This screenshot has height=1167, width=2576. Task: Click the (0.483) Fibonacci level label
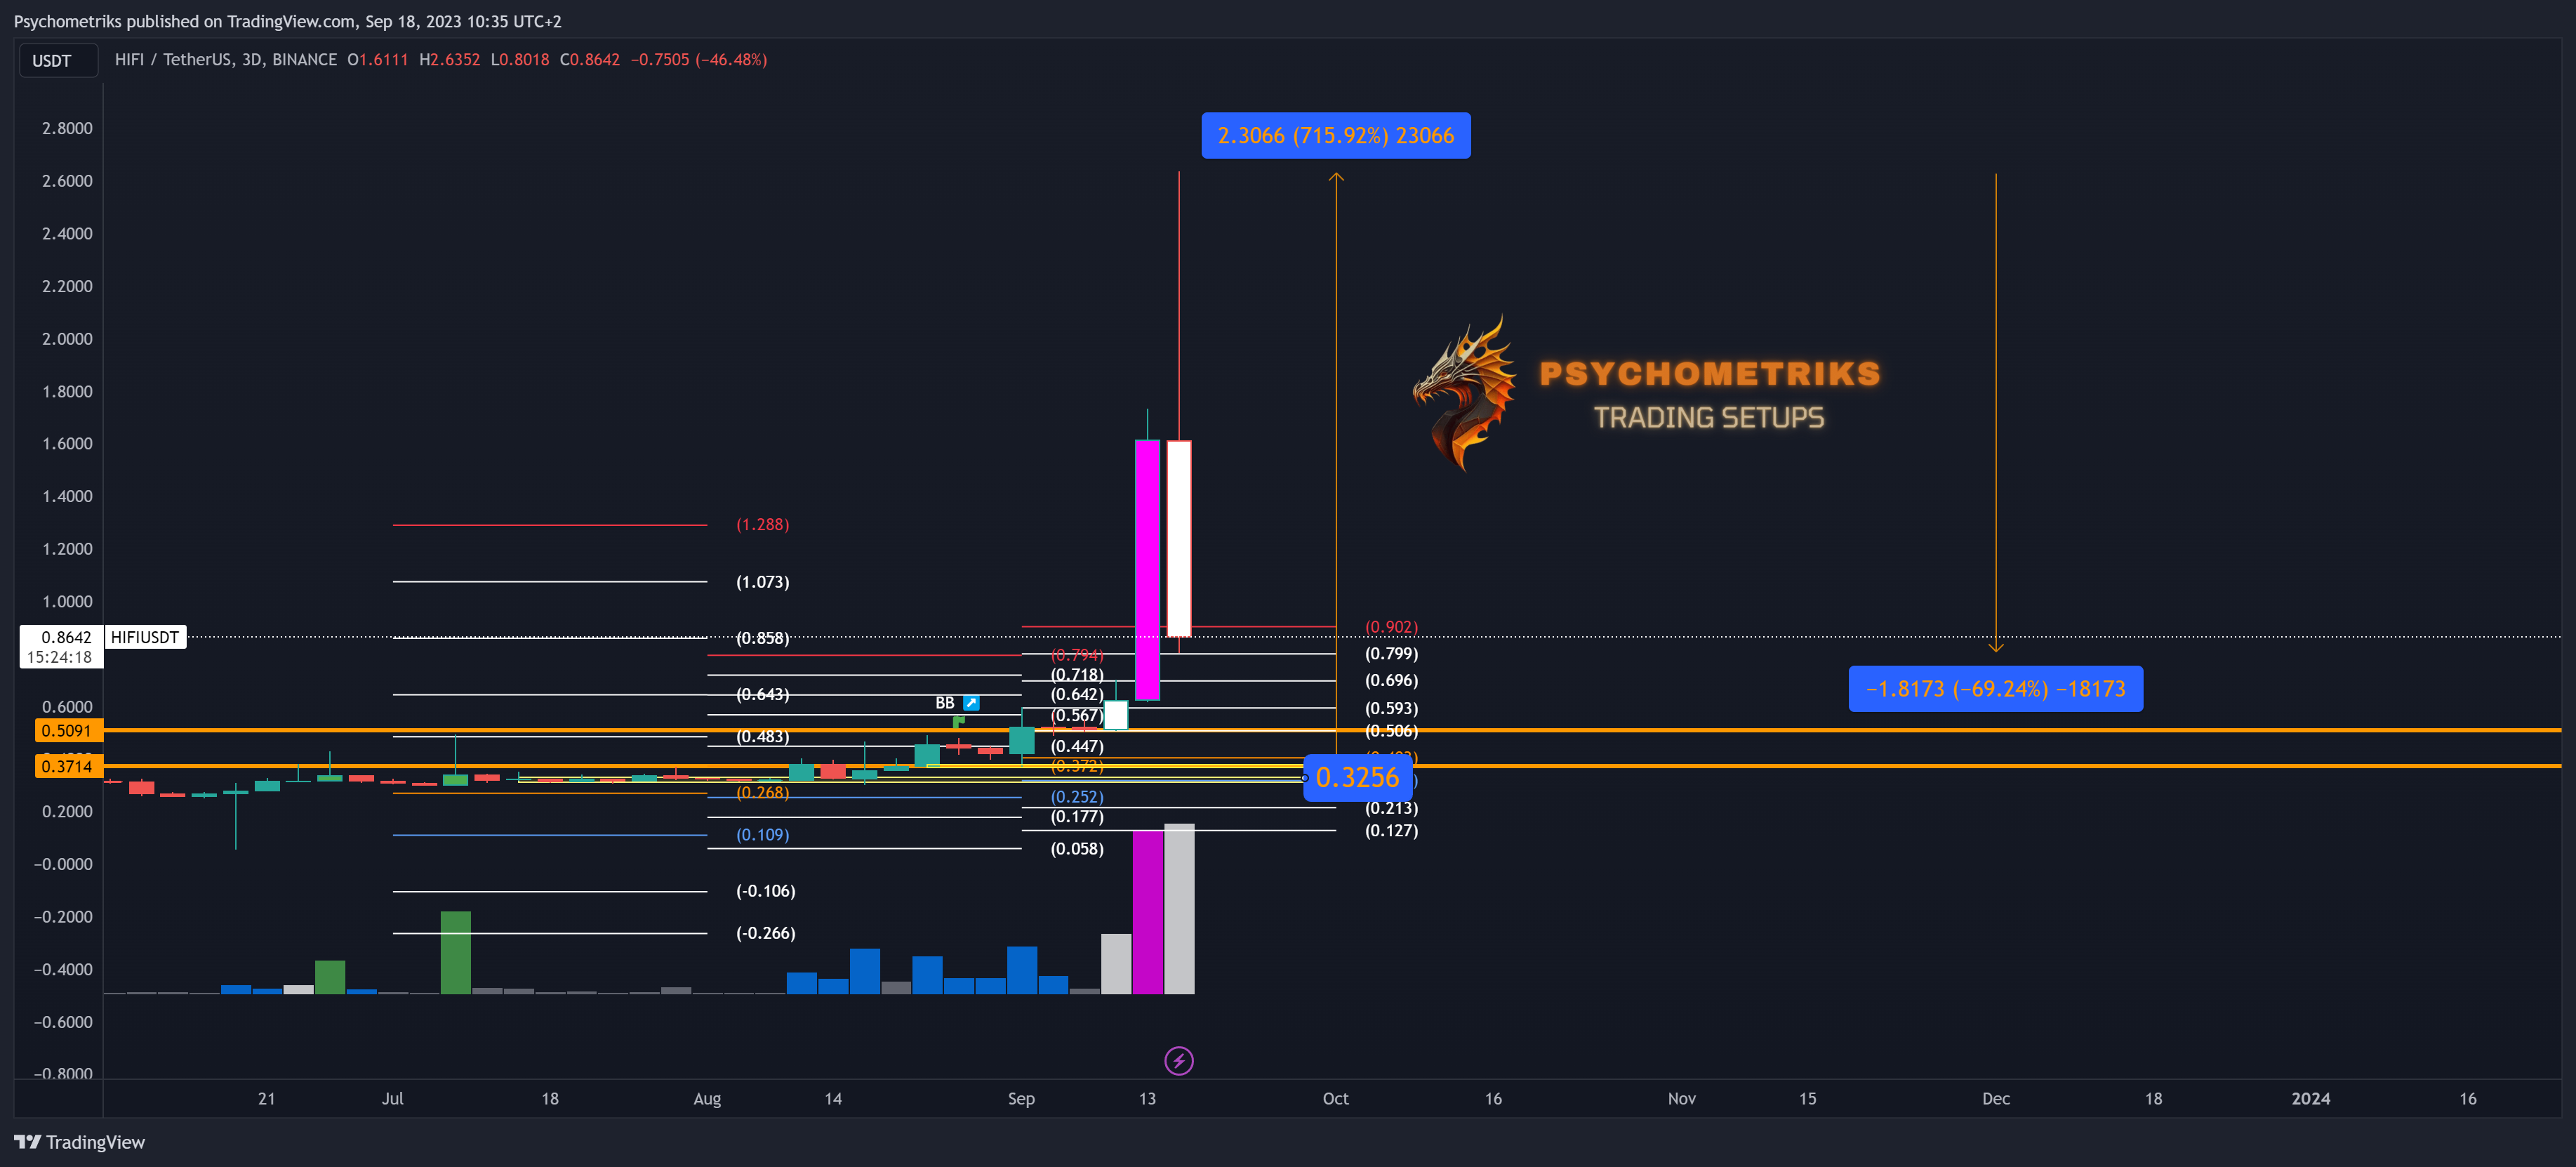tap(763, 737)
